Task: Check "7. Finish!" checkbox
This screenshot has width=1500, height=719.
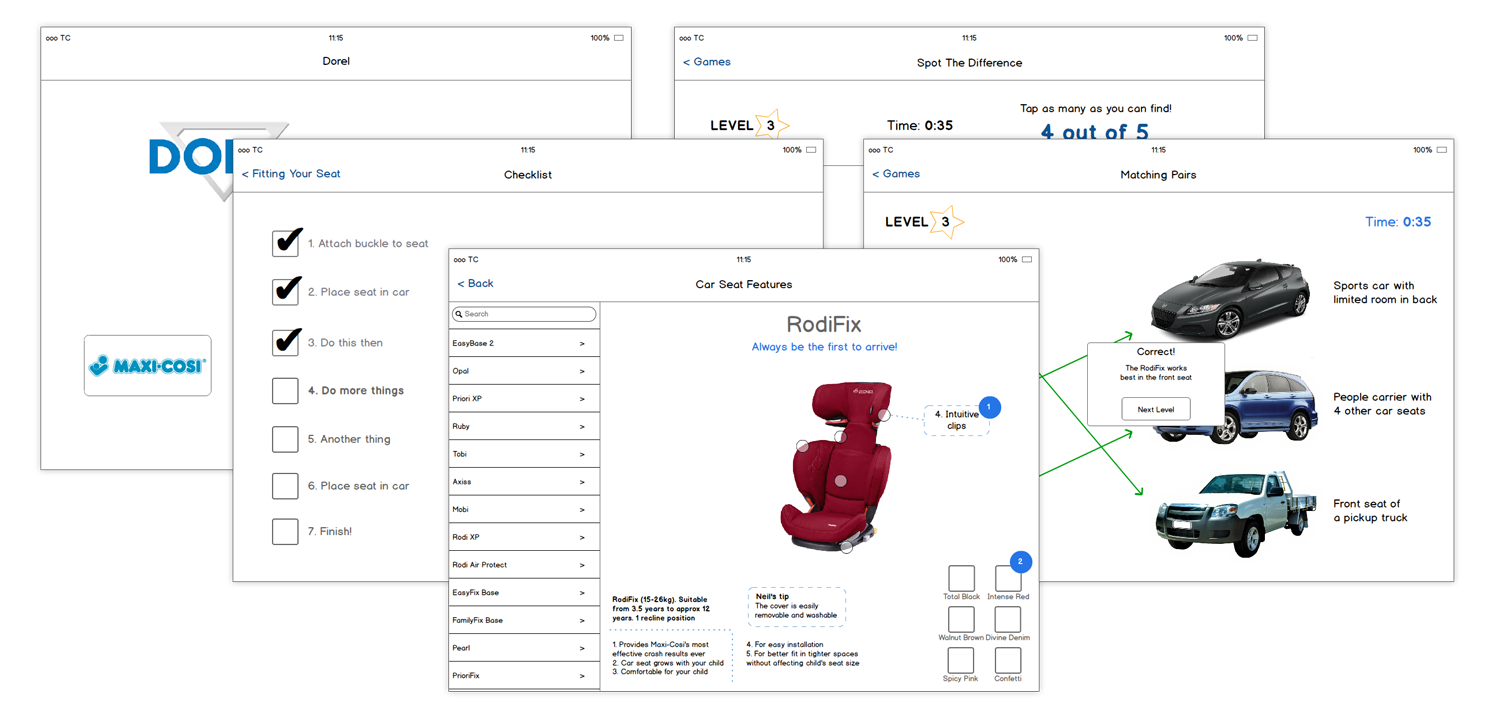Action: pos(286,531)
